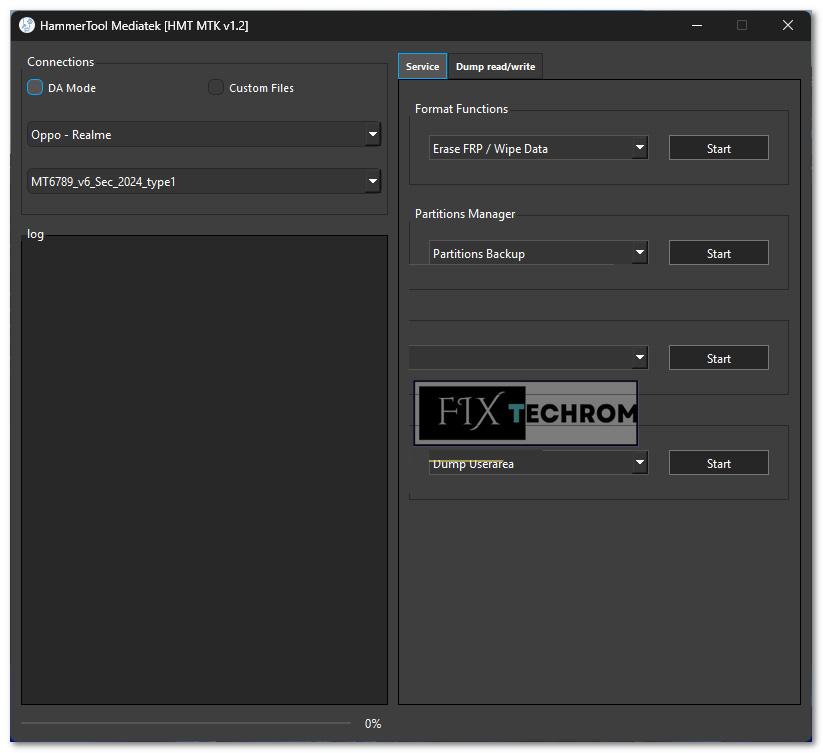Image resolution: width=823 pixels, height=753 pixels.
Task: Start the Dump Userarea operation
Action: (x=719, y=463)
